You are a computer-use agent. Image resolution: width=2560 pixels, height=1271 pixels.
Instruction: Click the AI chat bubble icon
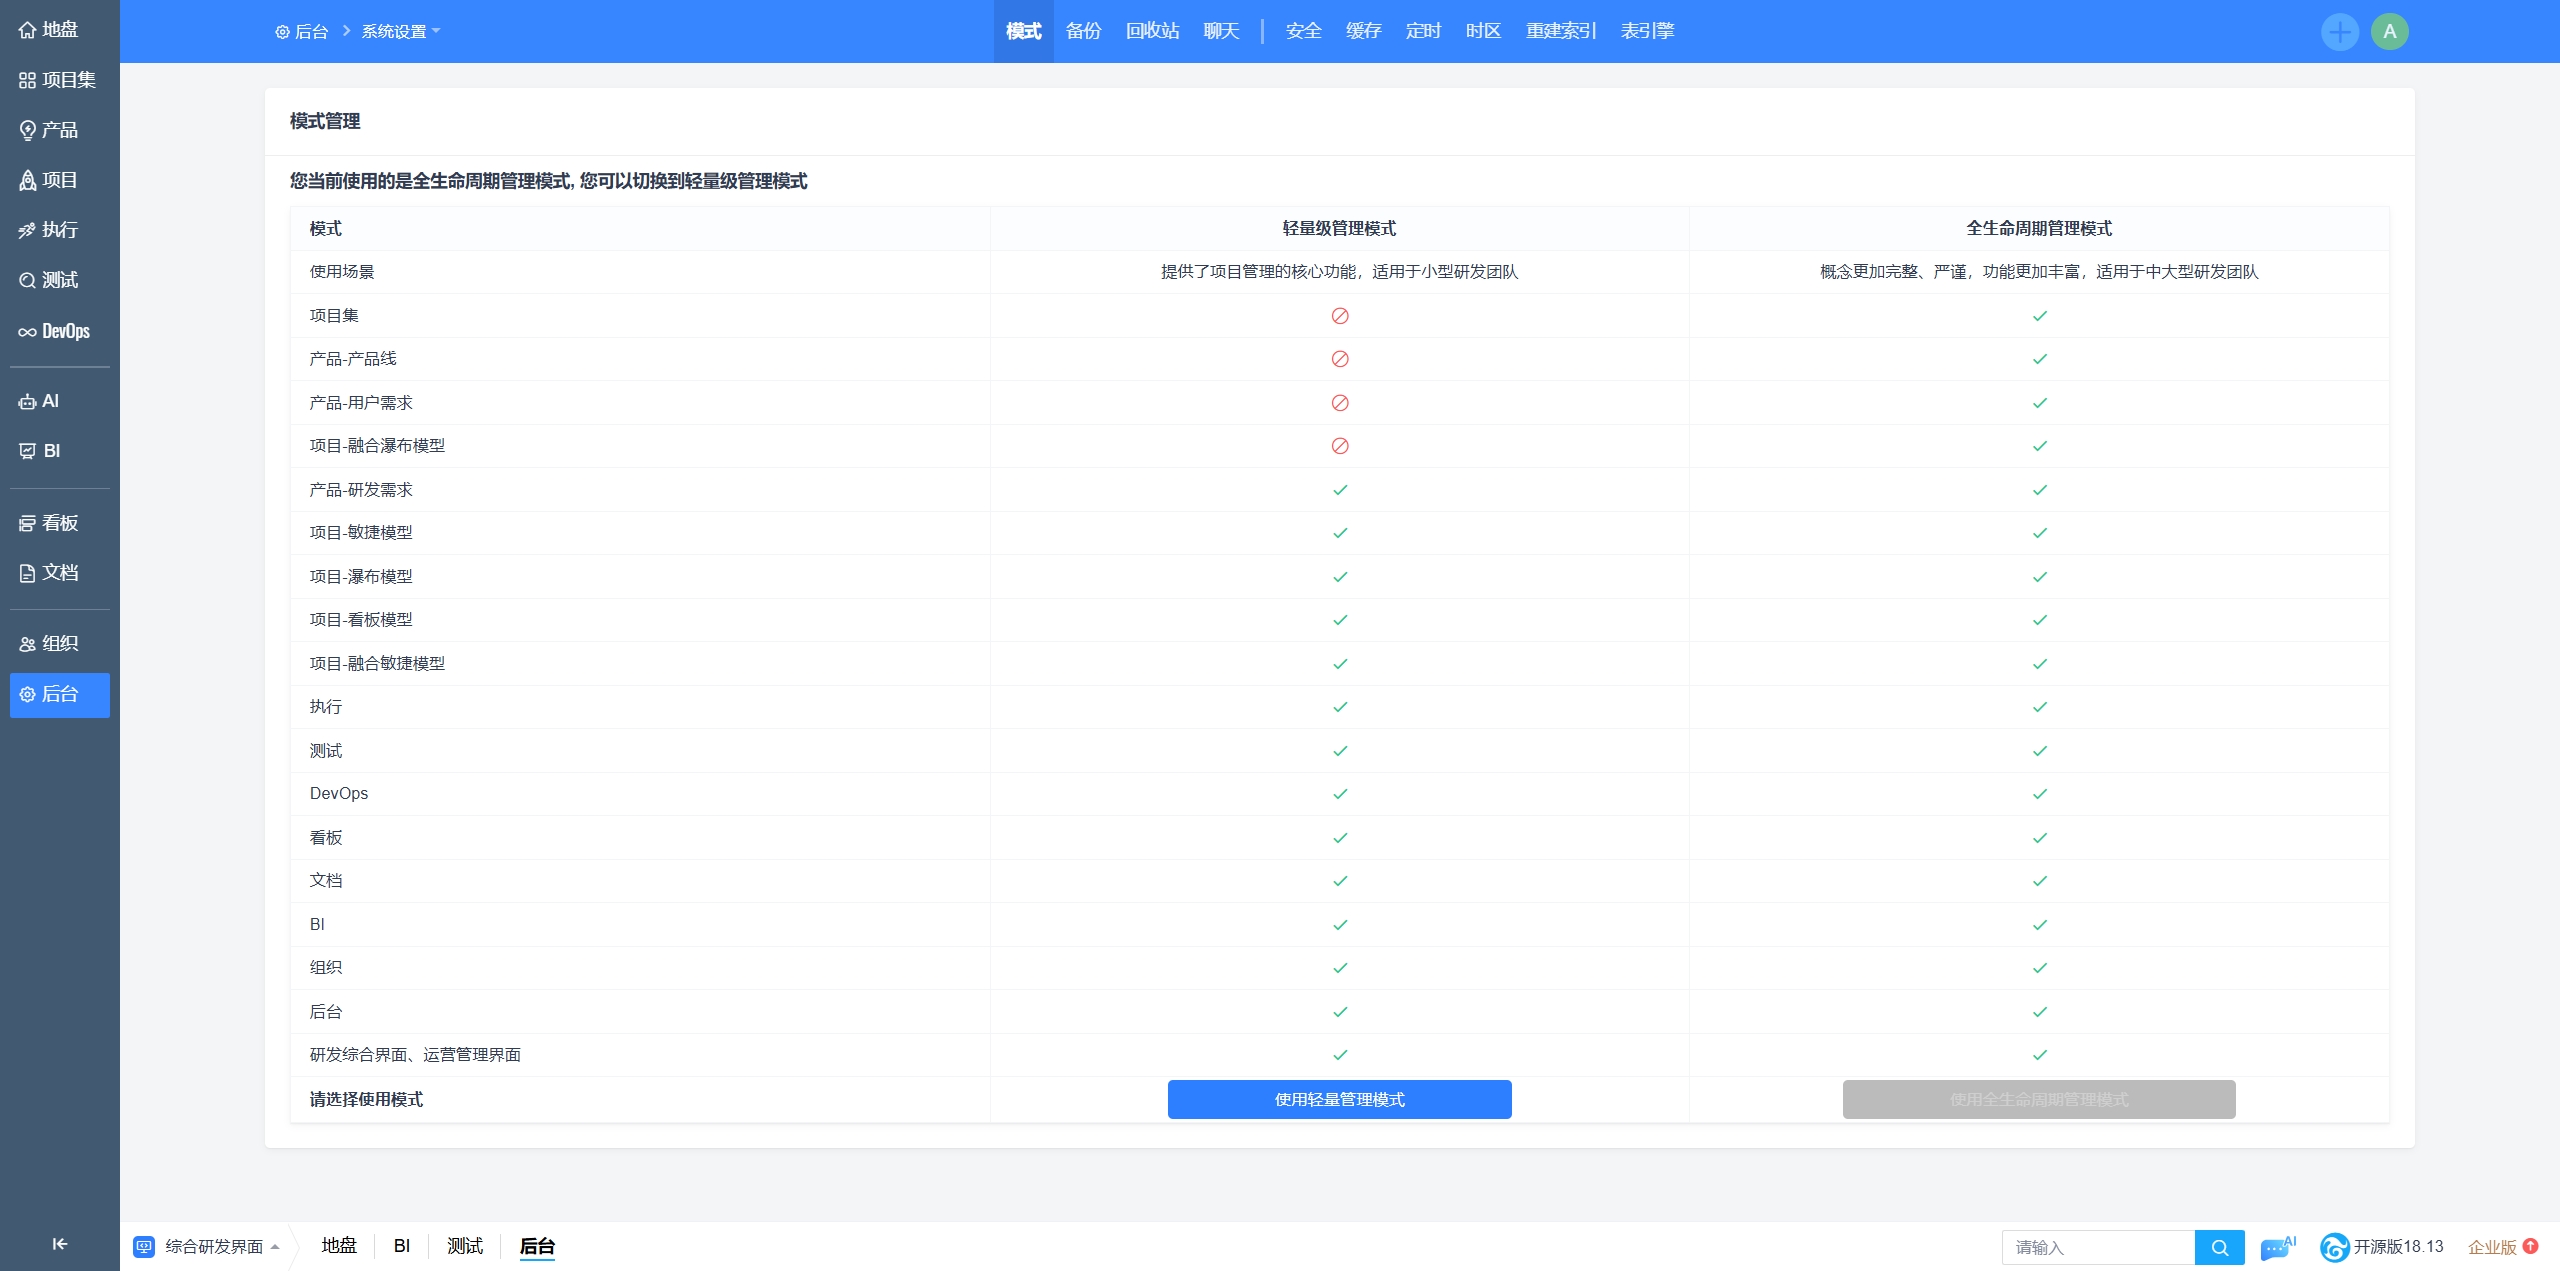pyautogui.click(x=2276, y=1247)
